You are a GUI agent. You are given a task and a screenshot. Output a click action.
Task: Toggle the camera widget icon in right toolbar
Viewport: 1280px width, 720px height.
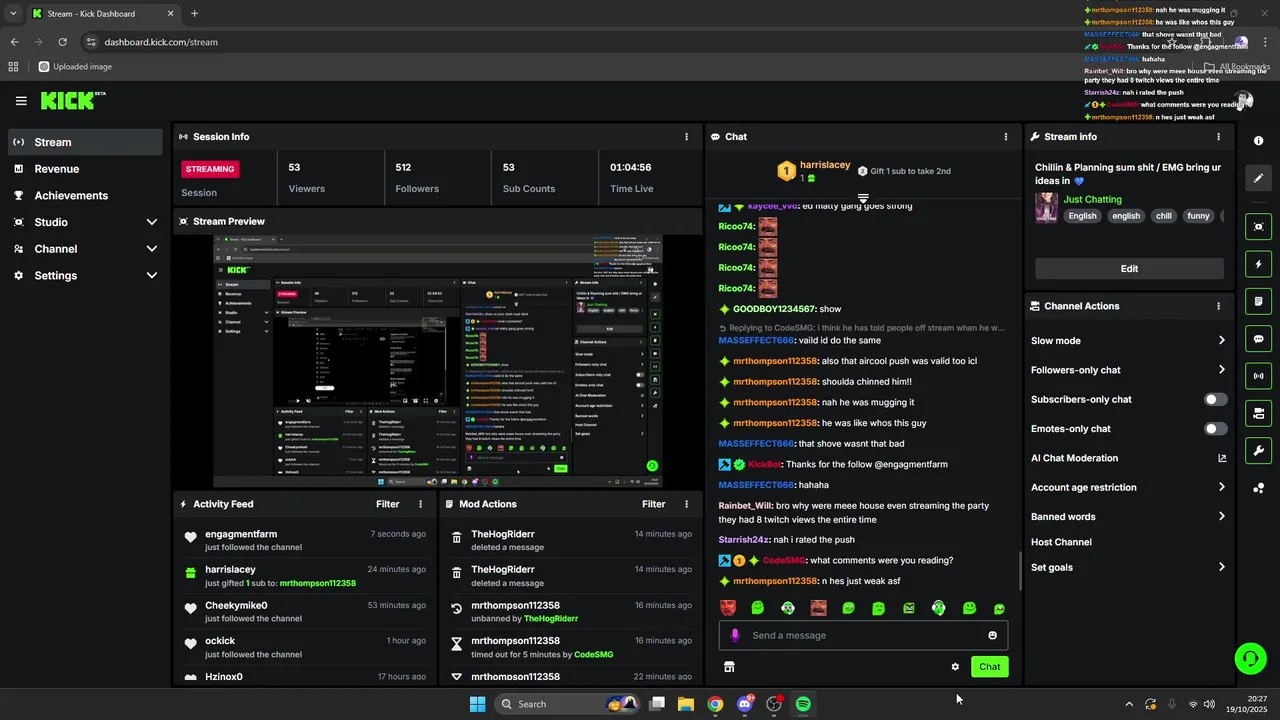click(x=1258, y=413)
